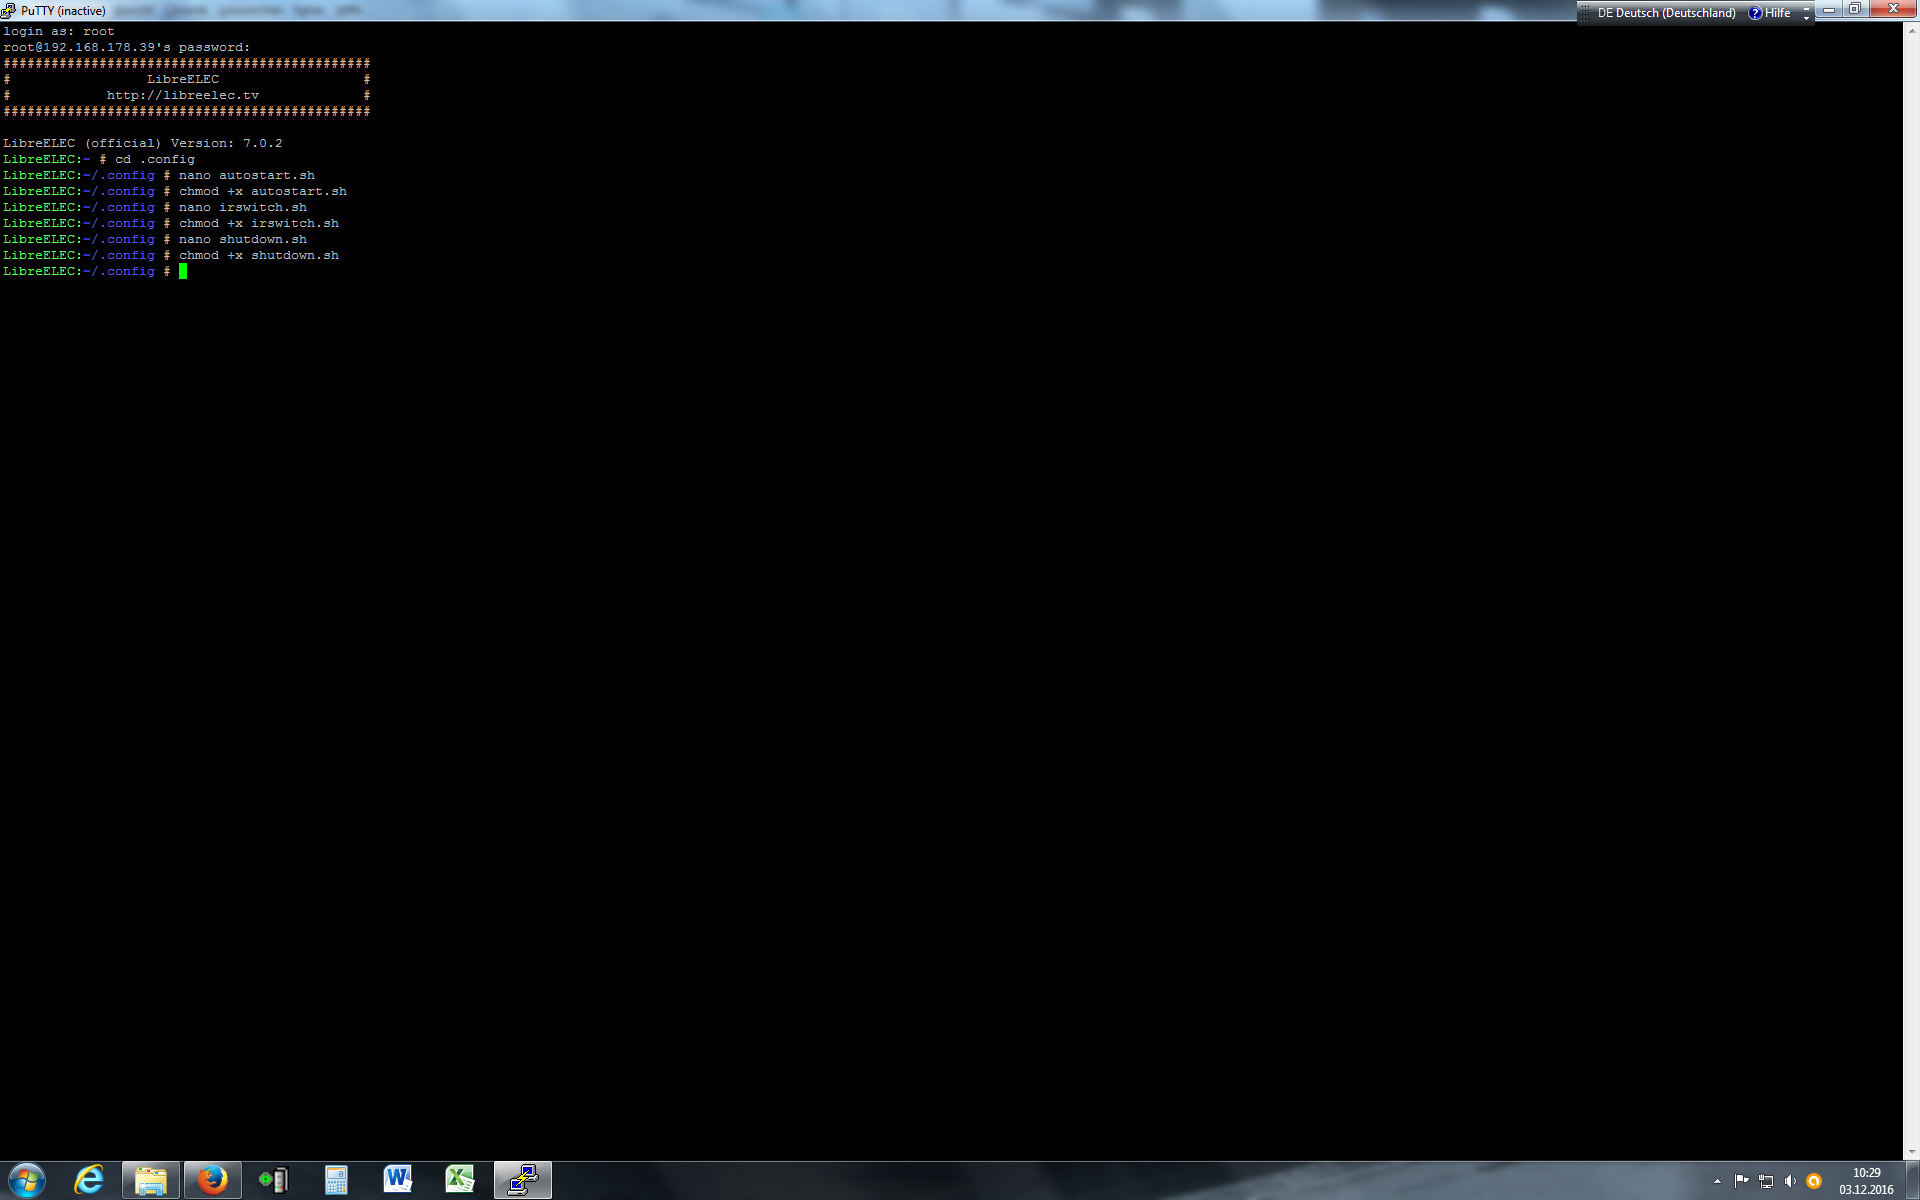Image resolution: width=1920 pixels, height=1200 pixels.
Task: Open the remote control app taskbar icon
Action: click(x=274, y=1180)
